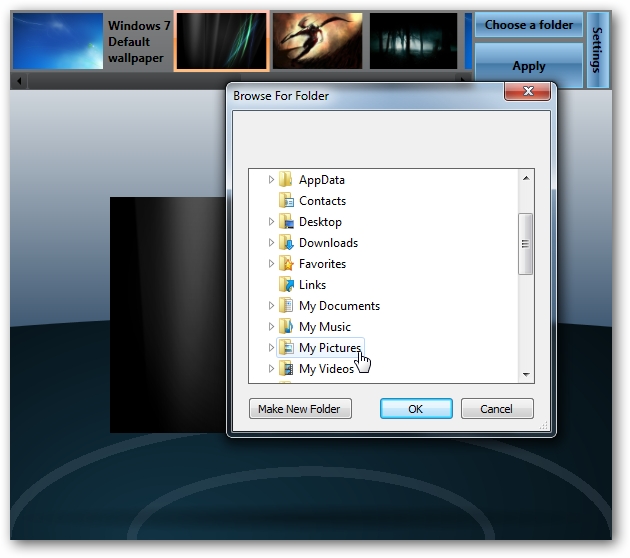The height and width of the screenshot is (558, 630).
Task: Click the Choose a folder button
Action: [x=528, y=25]
